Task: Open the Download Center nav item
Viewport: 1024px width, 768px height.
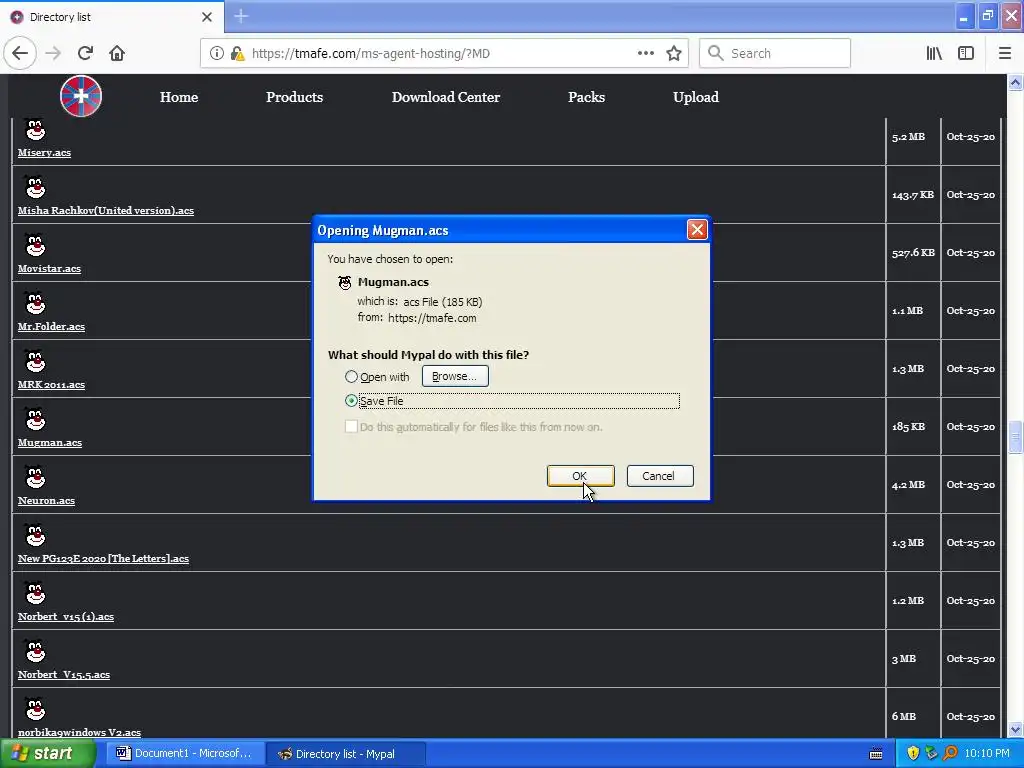Action: [x=446, y=97]
